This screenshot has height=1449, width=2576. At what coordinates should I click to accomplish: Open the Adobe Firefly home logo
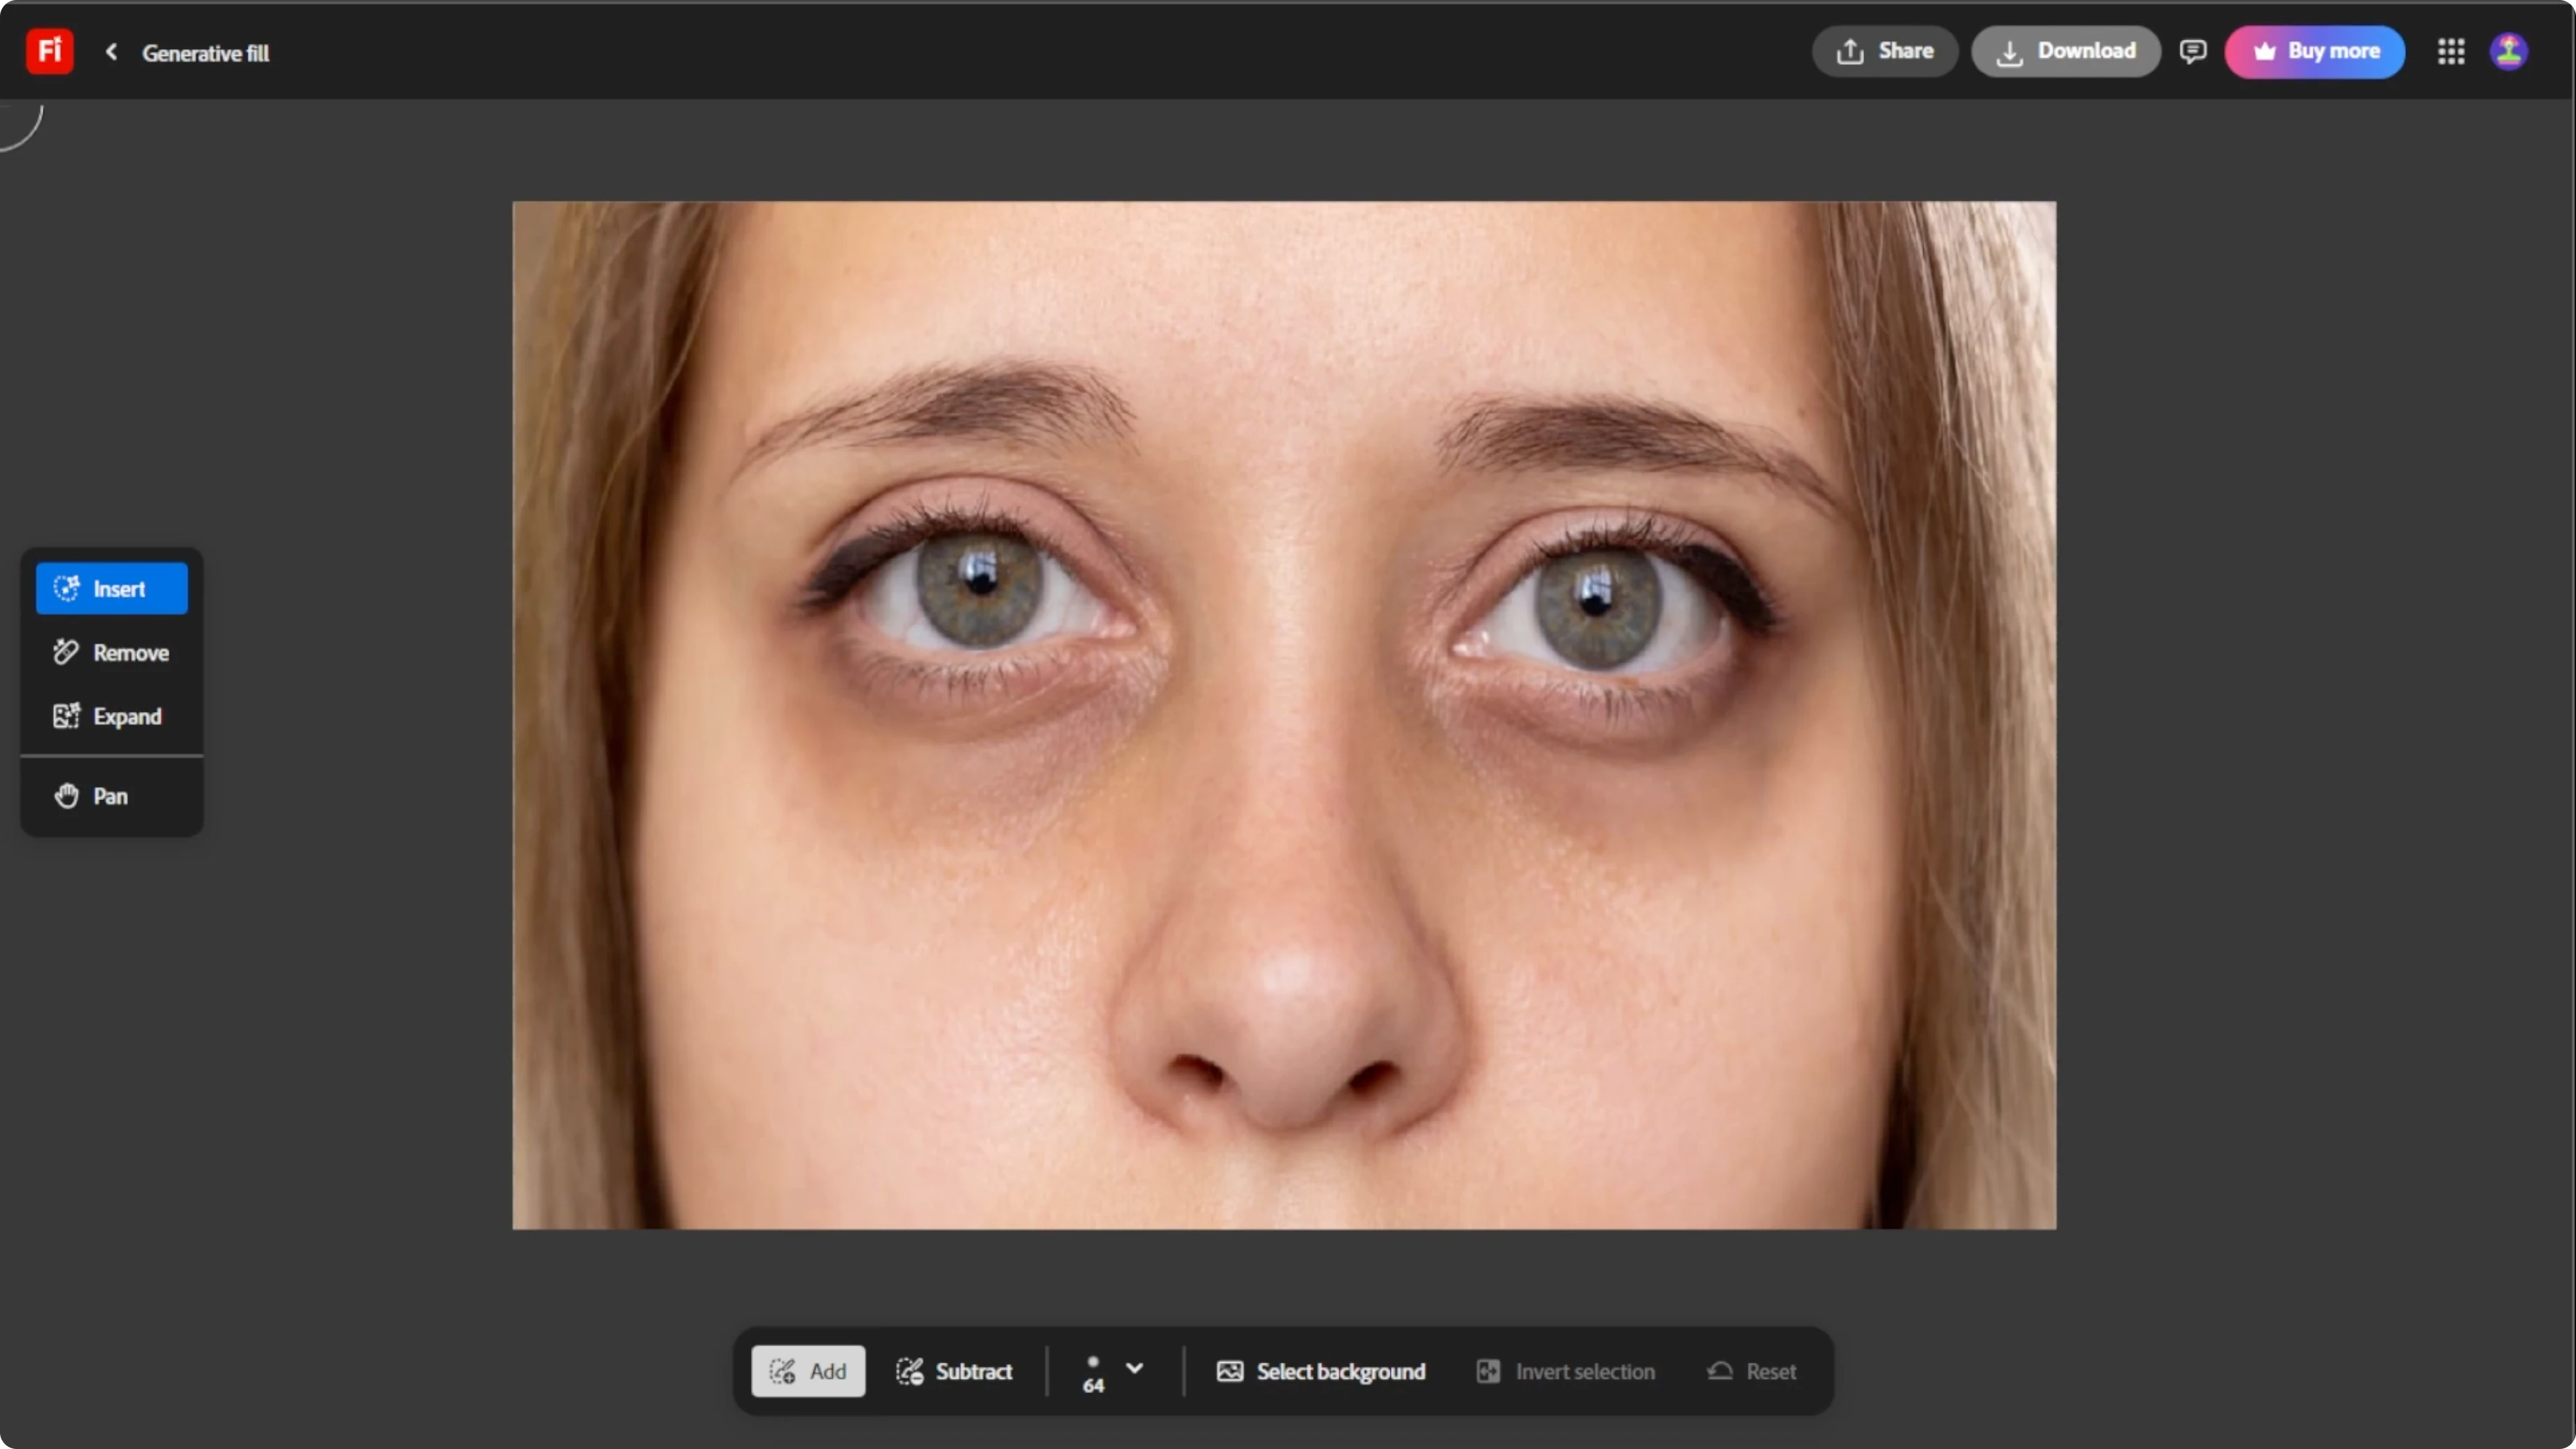click(x=49, y=51)
